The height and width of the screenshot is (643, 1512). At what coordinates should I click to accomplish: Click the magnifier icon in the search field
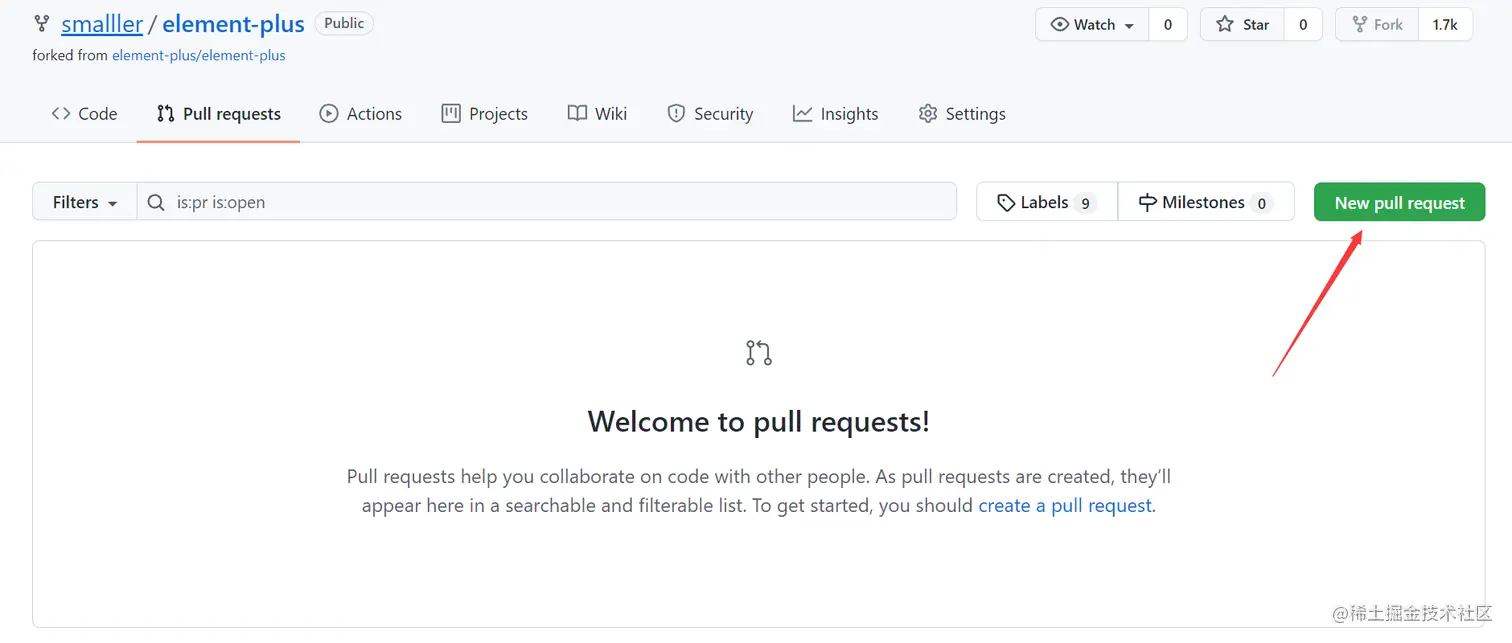pos(156,202)
